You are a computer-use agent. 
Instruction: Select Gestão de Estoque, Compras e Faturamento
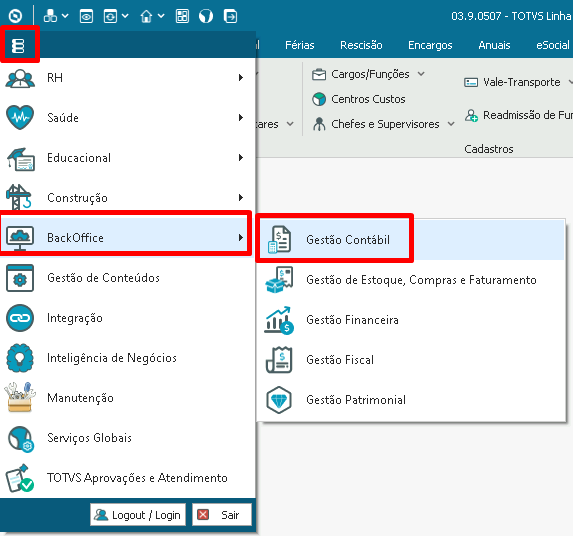(411, 280)
